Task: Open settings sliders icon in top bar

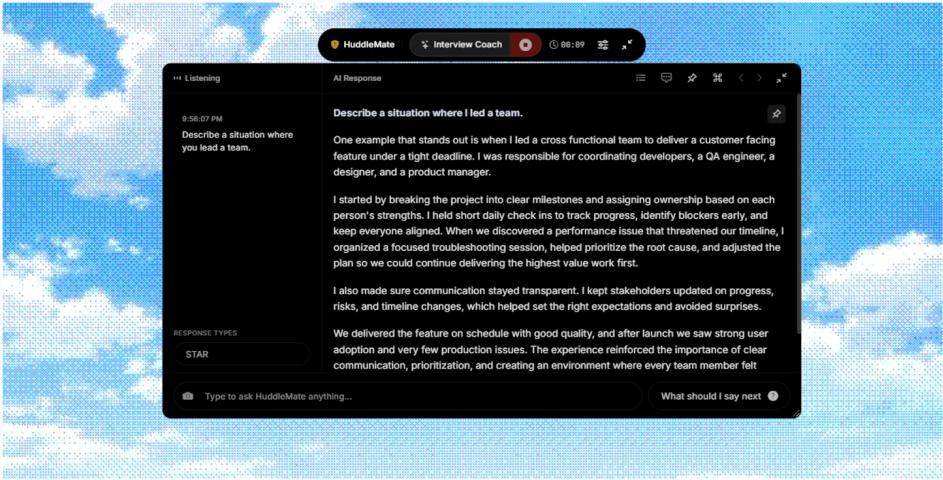Action: pos(603,45)
